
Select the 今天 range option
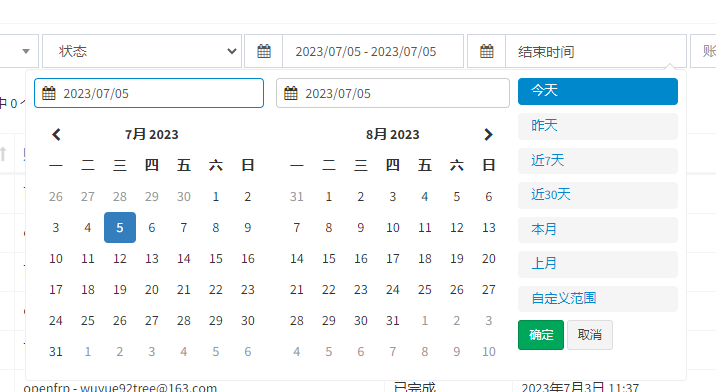(598, 91)
